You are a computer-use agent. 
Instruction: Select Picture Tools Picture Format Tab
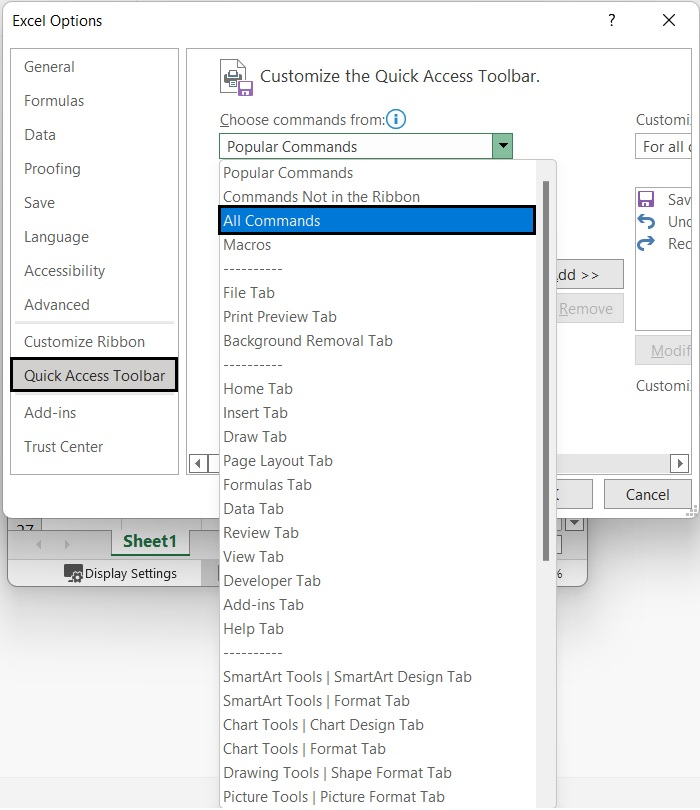tap(377, 797)
